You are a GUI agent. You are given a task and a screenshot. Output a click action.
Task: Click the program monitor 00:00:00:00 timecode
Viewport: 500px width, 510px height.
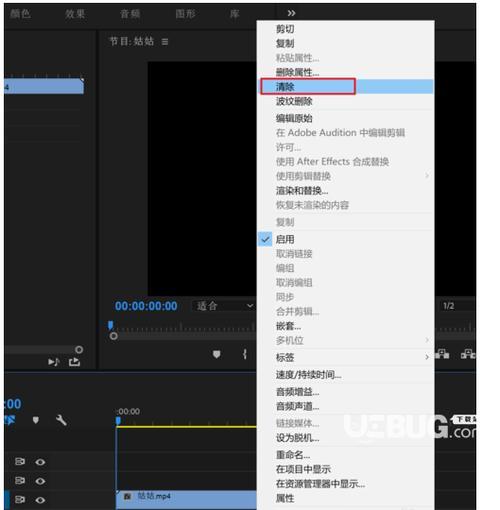click(x=146, y=306)
